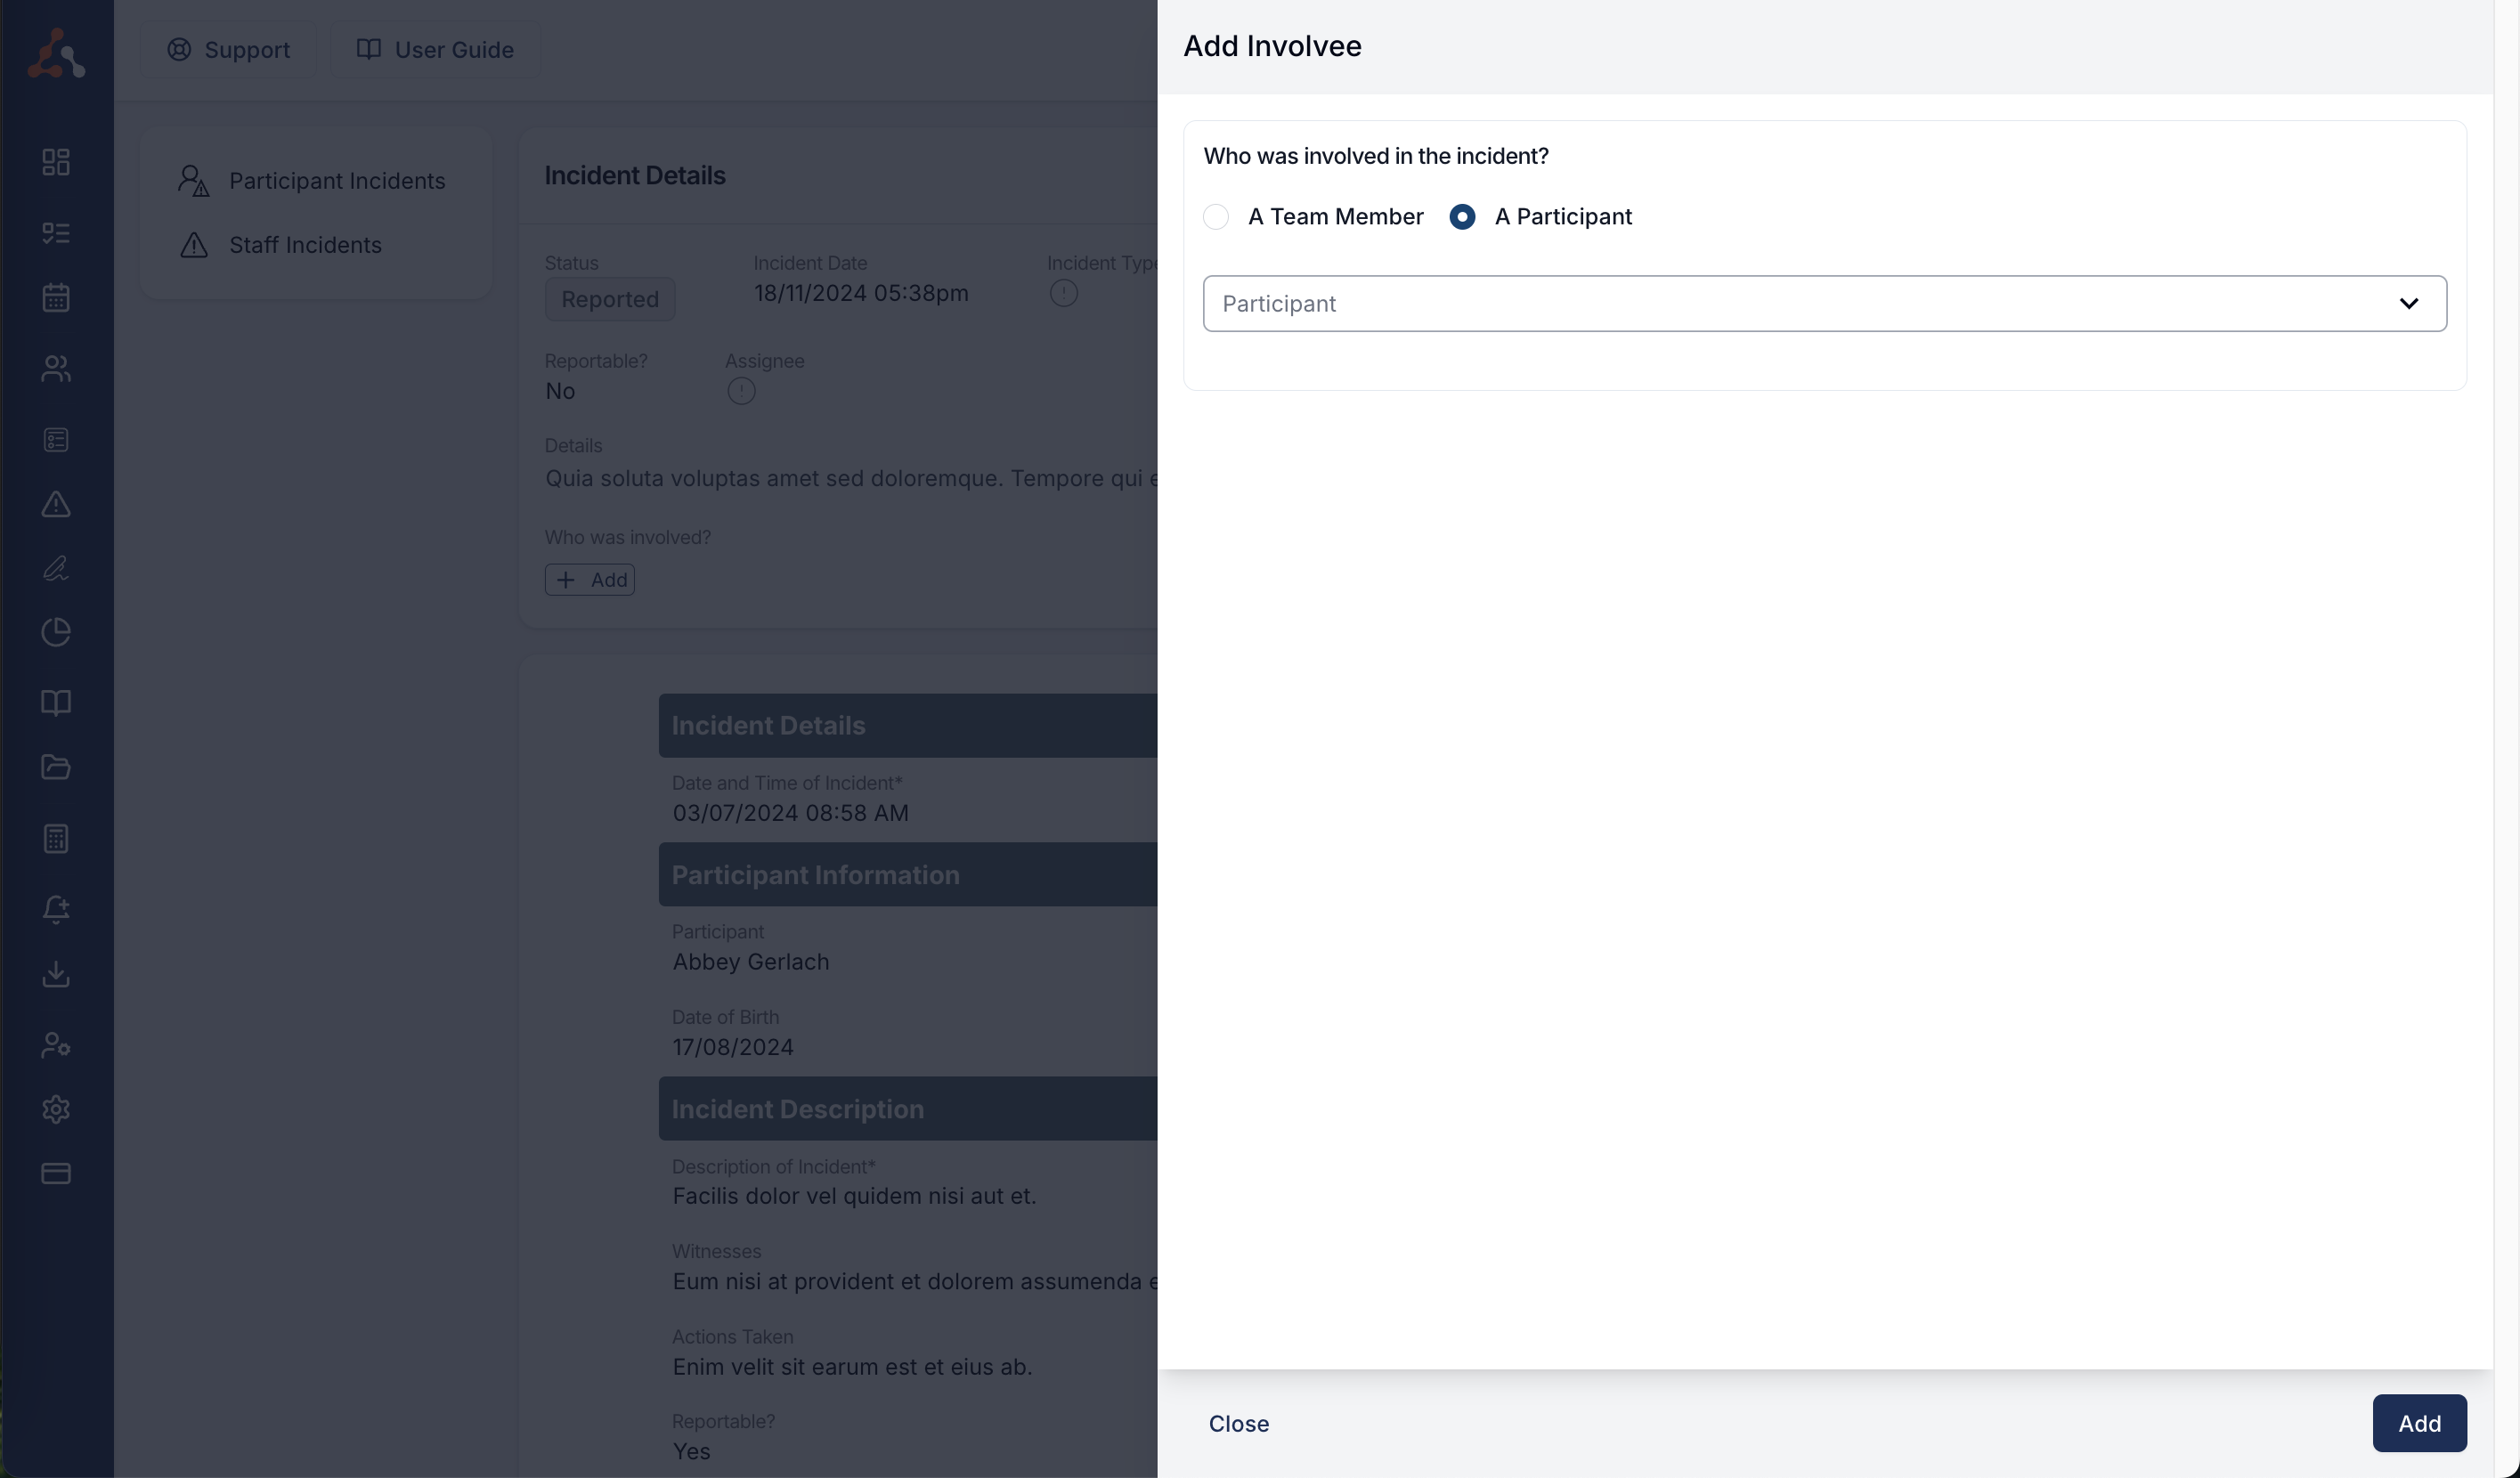
Task: Click the Add button under Who was involved
Action: [x=590, y=580]
